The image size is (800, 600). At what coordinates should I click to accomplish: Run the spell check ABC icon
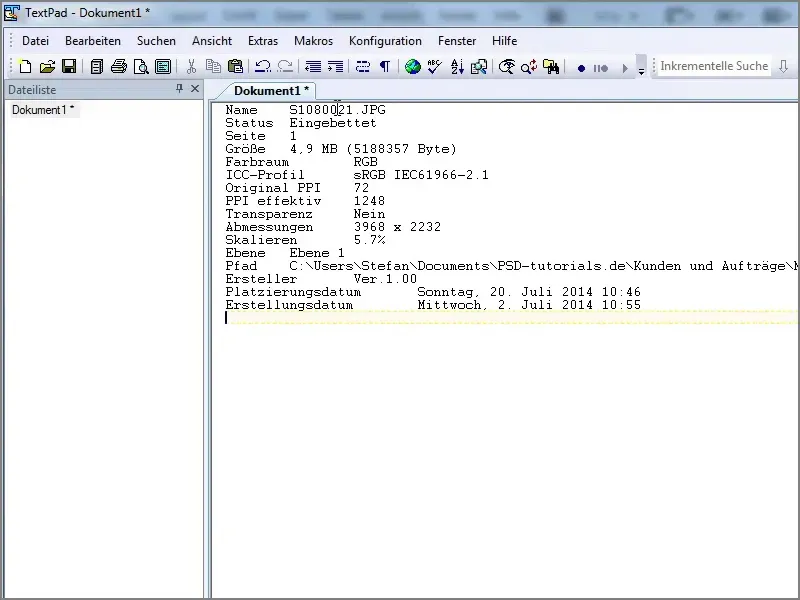(434, 67)
